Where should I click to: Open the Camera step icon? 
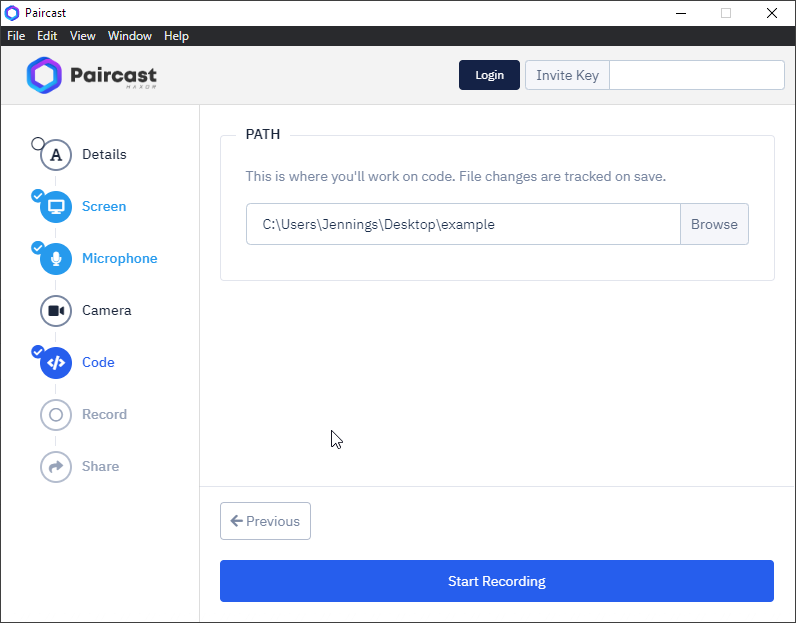pos(56,311)
